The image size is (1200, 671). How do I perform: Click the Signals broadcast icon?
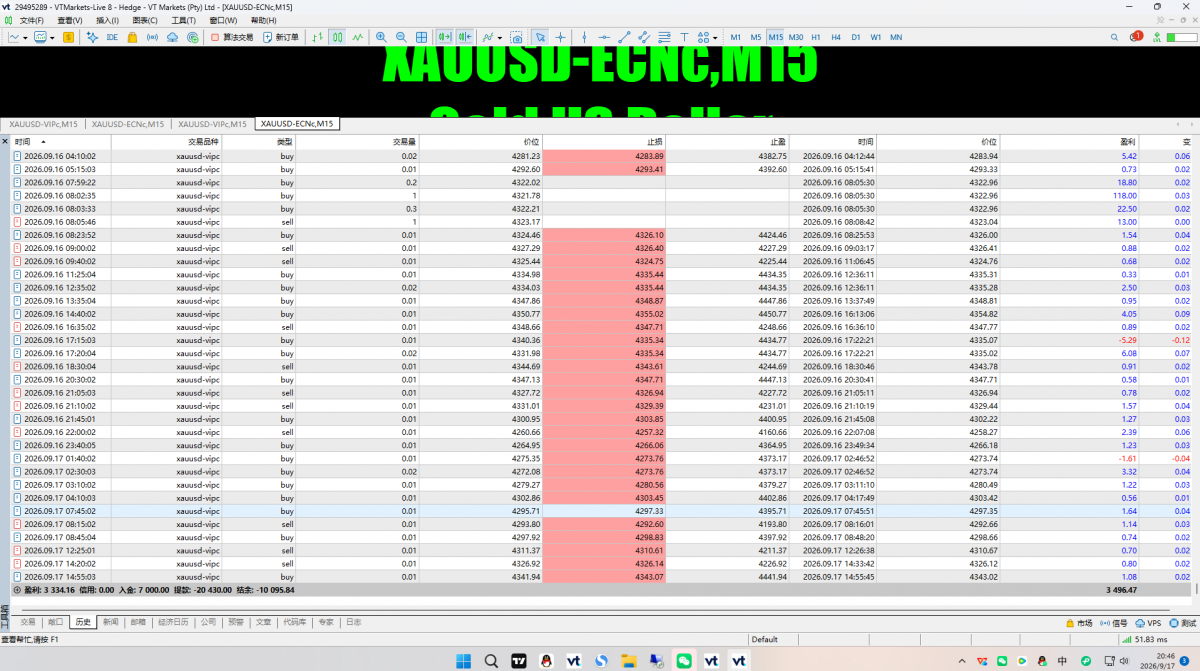(x=152, y=37)
